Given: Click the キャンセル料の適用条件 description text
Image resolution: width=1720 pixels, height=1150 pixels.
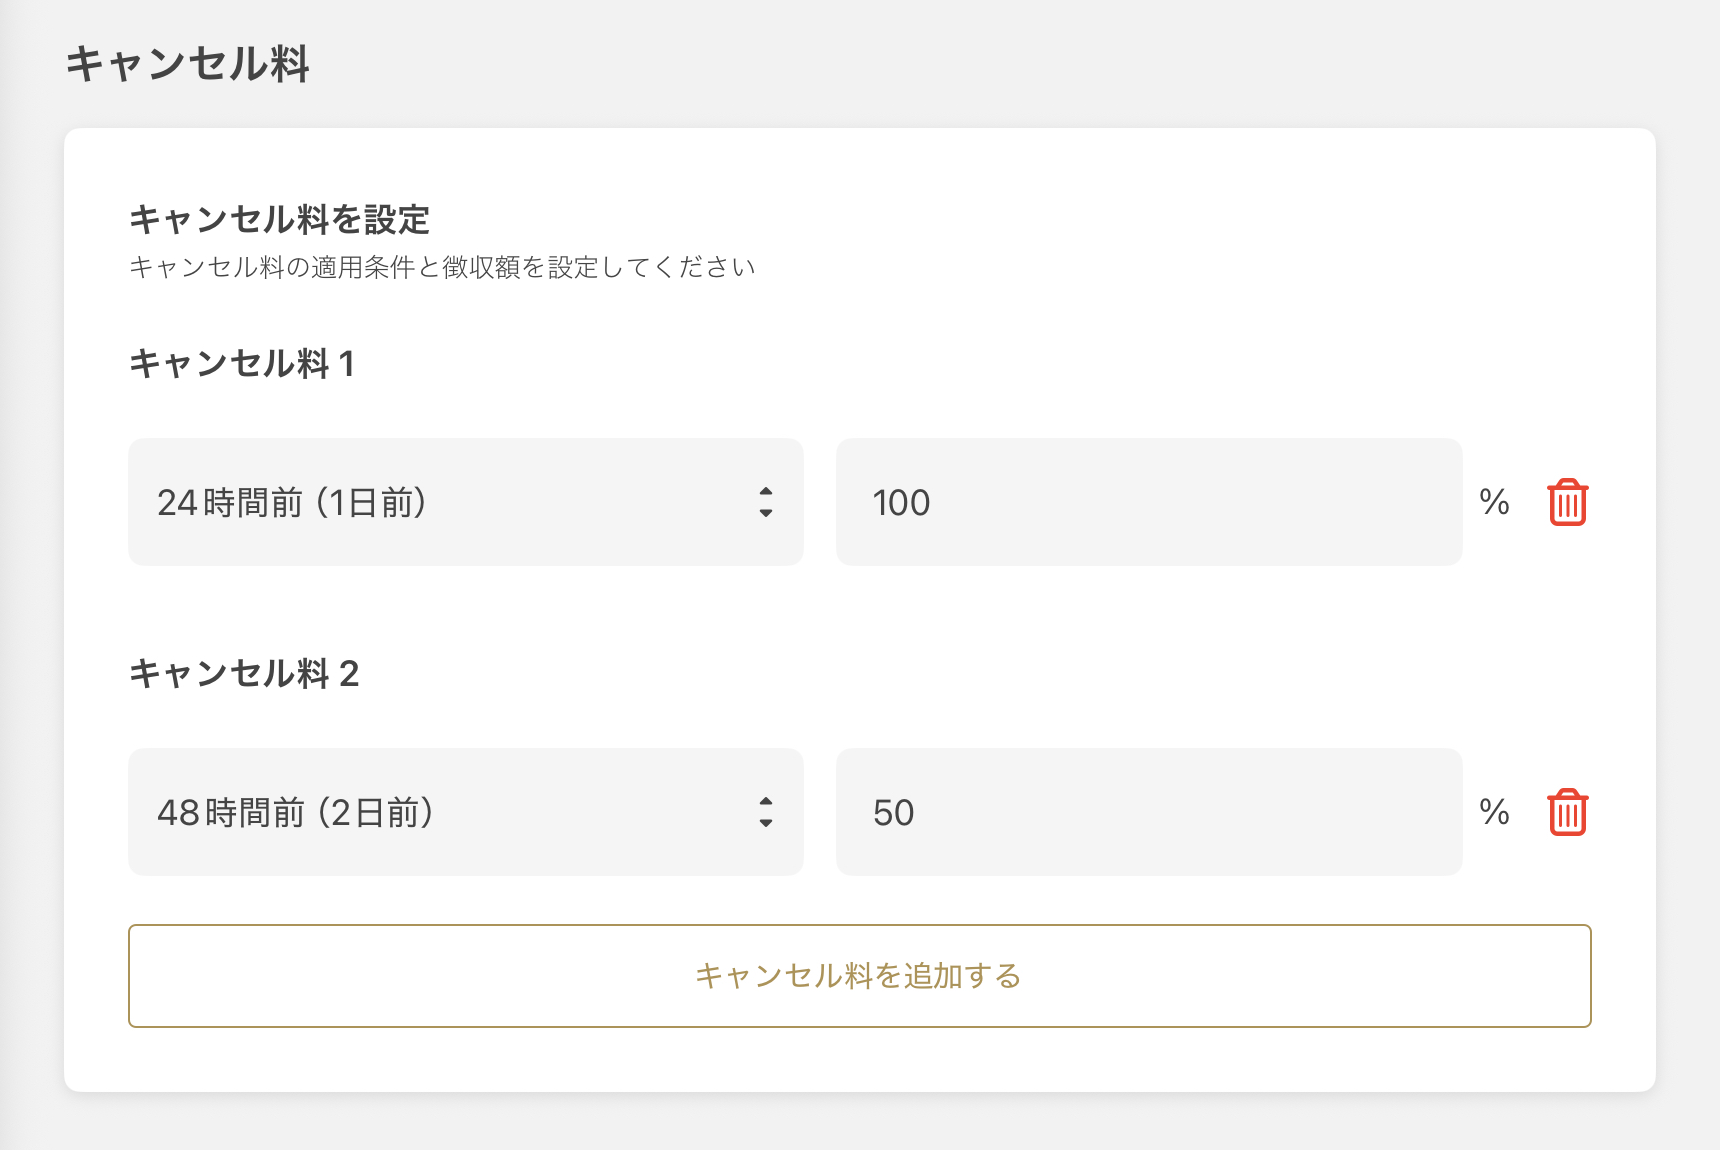Looking at the screenshot, I should [442, 268].
